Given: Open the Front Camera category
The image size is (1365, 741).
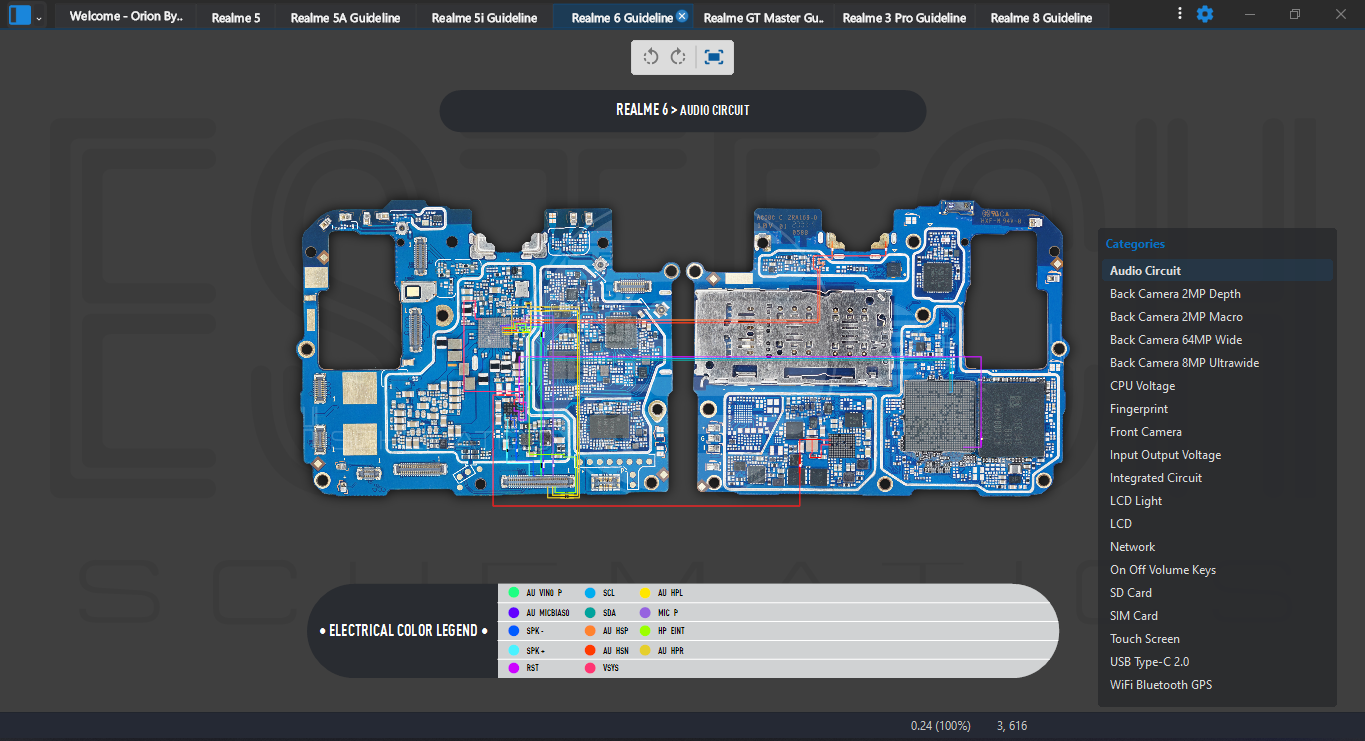Looking at the screenshot, I should (x=1217, y=432).
